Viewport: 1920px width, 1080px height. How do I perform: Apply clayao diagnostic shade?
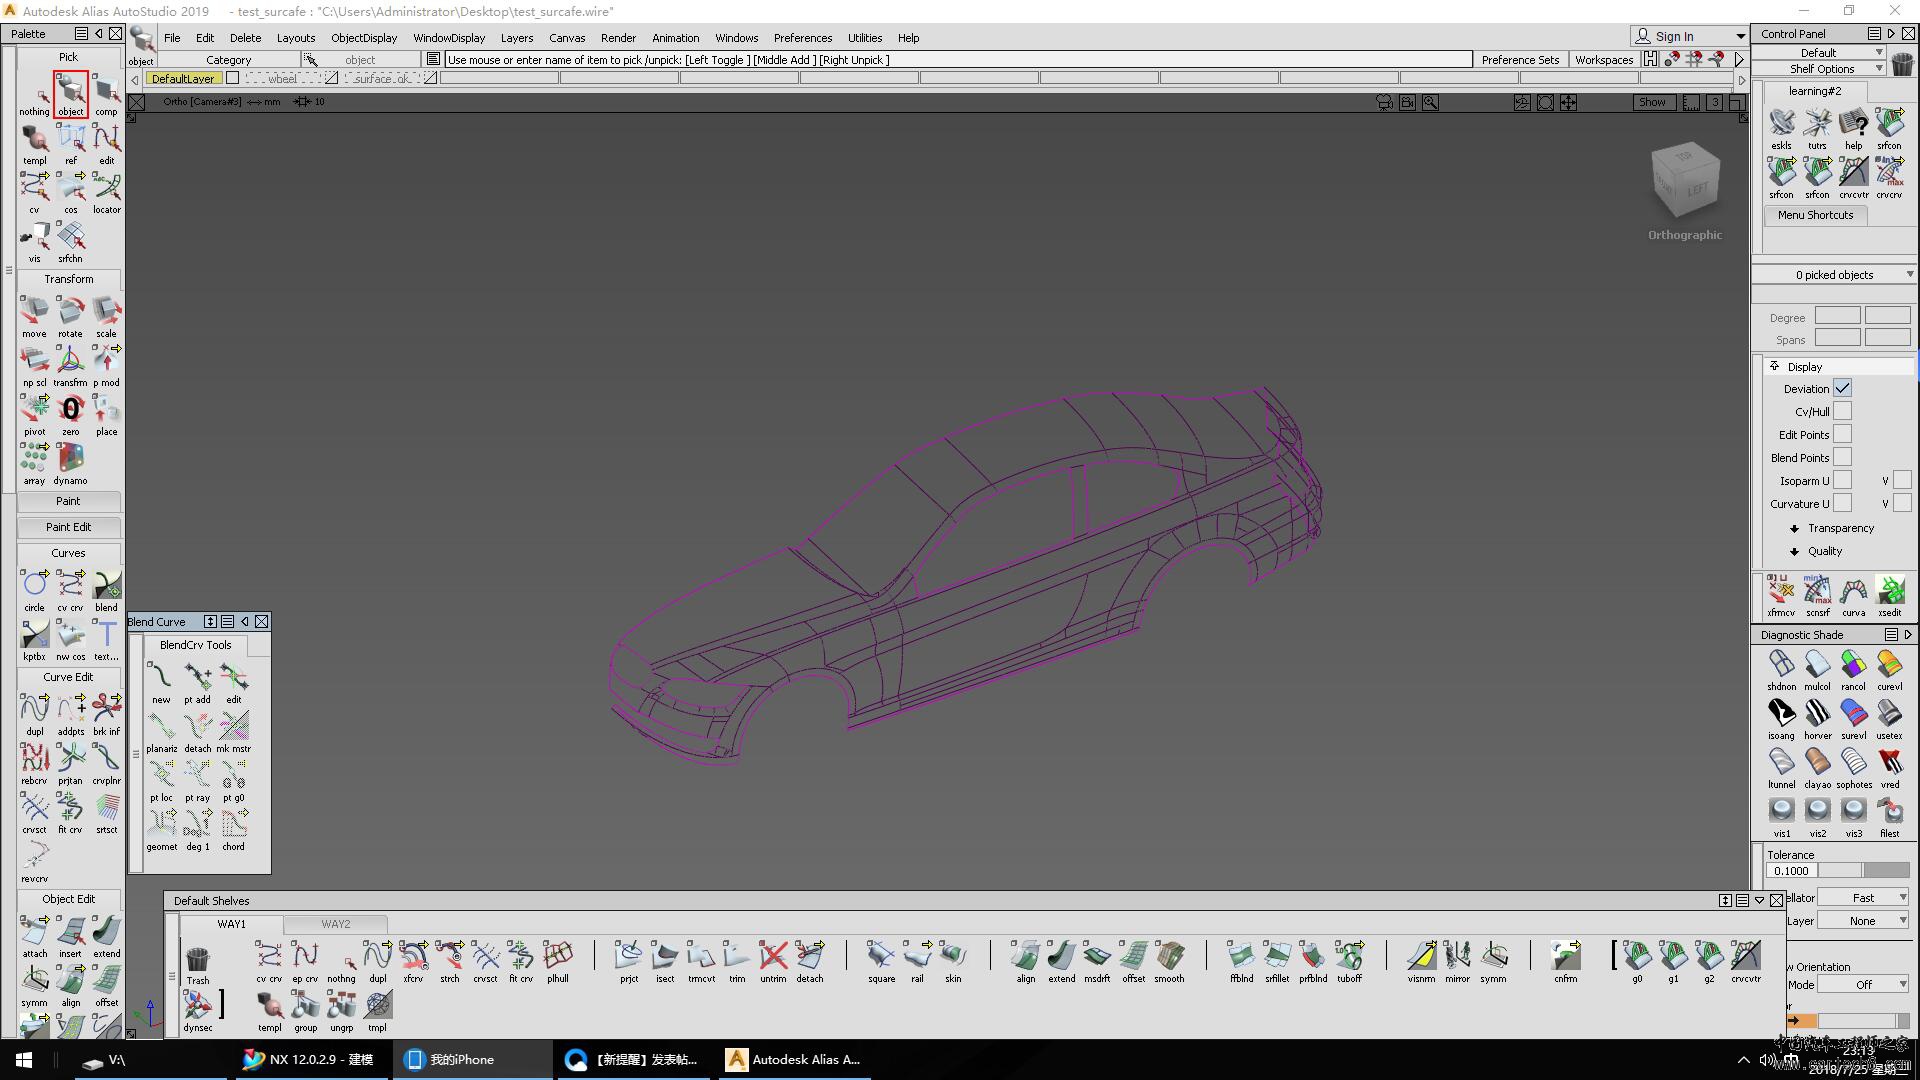coord(1817,767)
